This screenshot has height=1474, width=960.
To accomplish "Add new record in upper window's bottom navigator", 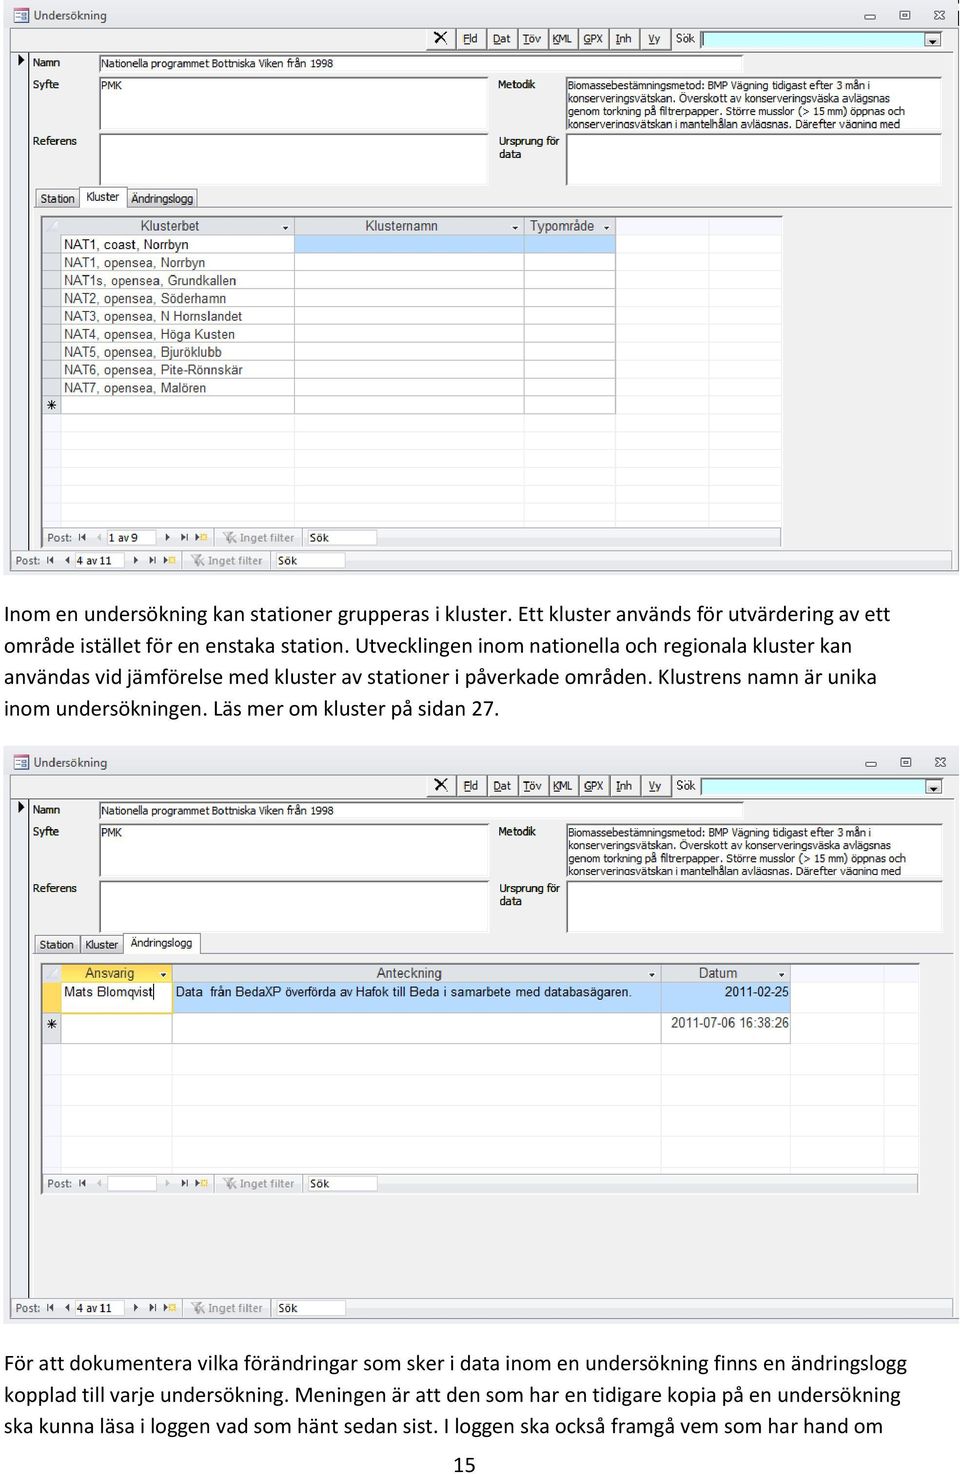I will (169, 561).
